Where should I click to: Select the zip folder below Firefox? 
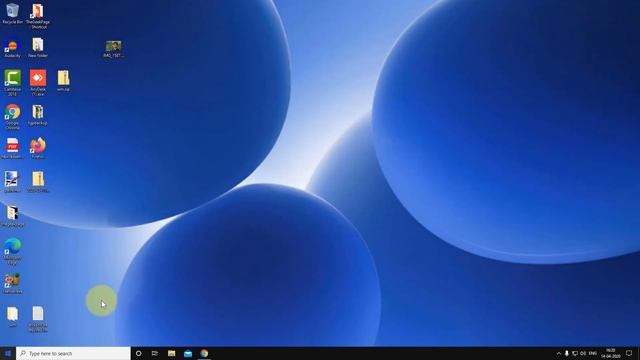(38, 182)
